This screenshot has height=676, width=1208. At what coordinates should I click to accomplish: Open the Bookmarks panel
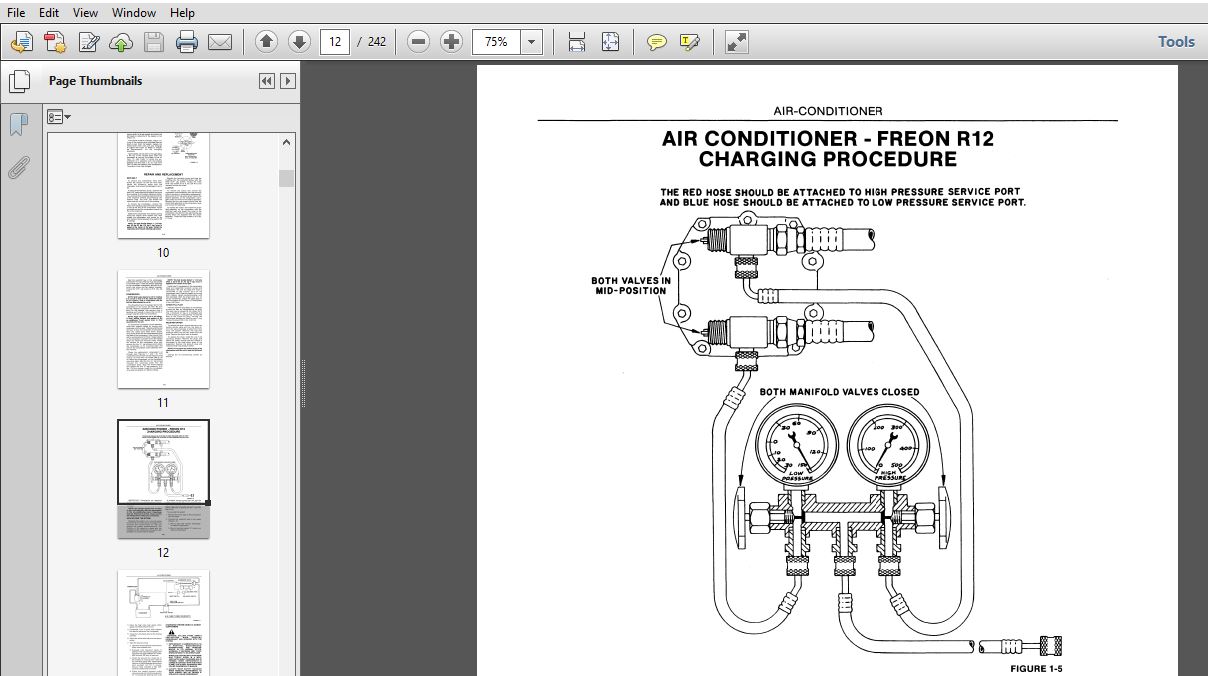(x=18, y=124)
